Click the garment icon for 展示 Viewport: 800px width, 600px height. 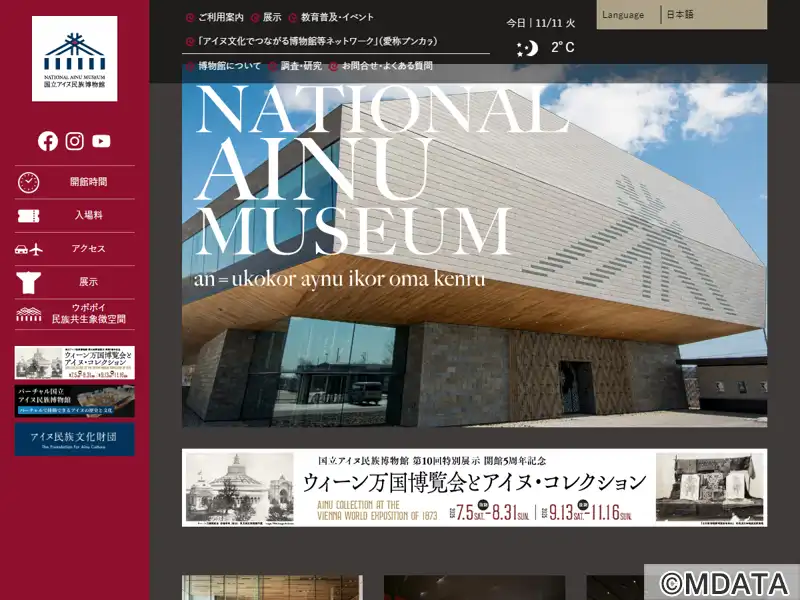coord(28,282)
